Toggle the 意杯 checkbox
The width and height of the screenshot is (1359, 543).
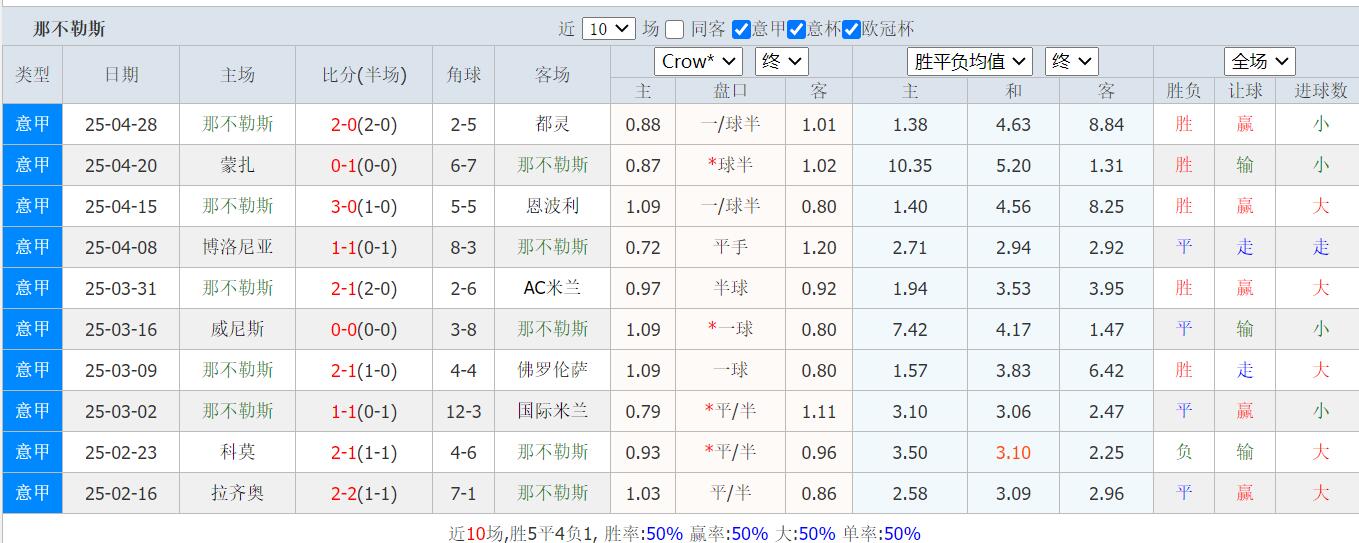coord(796,29)
